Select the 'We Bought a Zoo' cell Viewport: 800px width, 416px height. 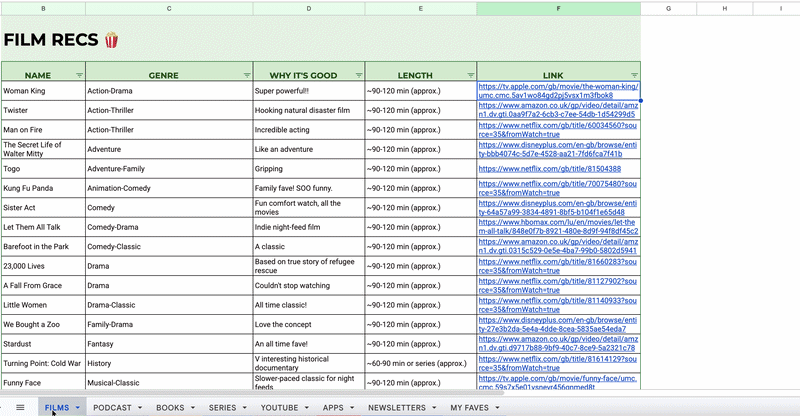43,325
